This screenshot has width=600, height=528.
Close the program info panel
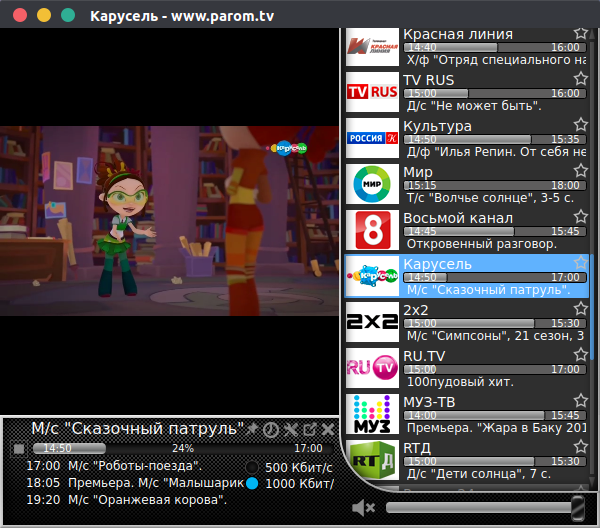[x=328, y=430]
